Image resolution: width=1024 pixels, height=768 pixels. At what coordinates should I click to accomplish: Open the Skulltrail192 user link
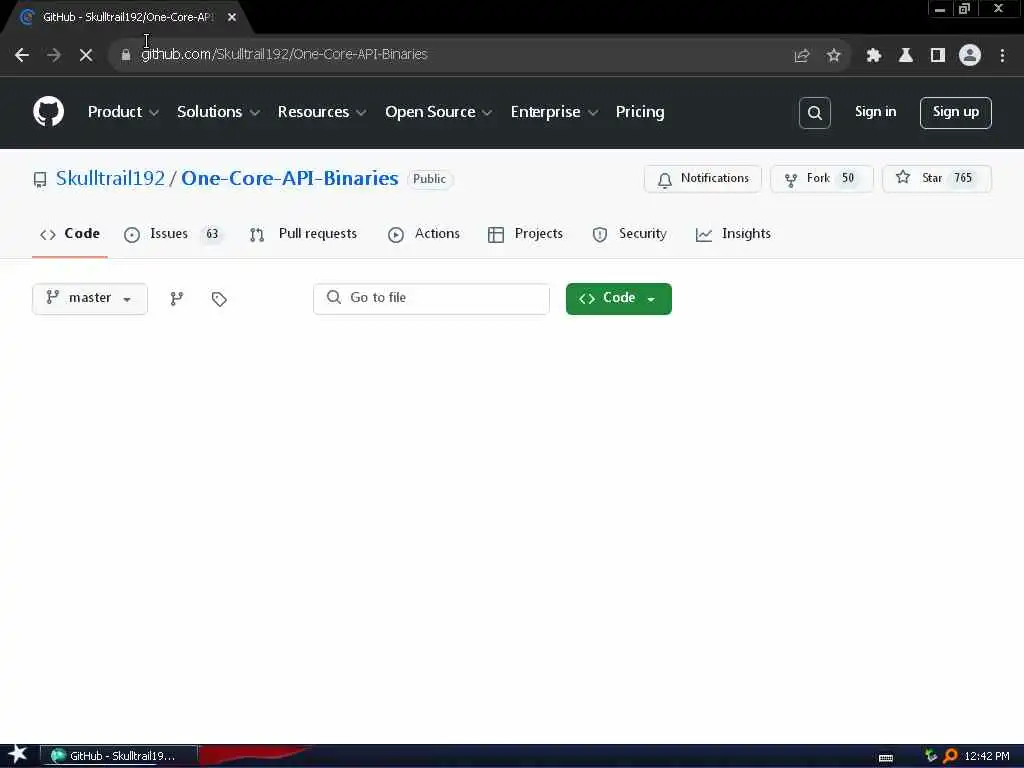click(x=110, y=178)
